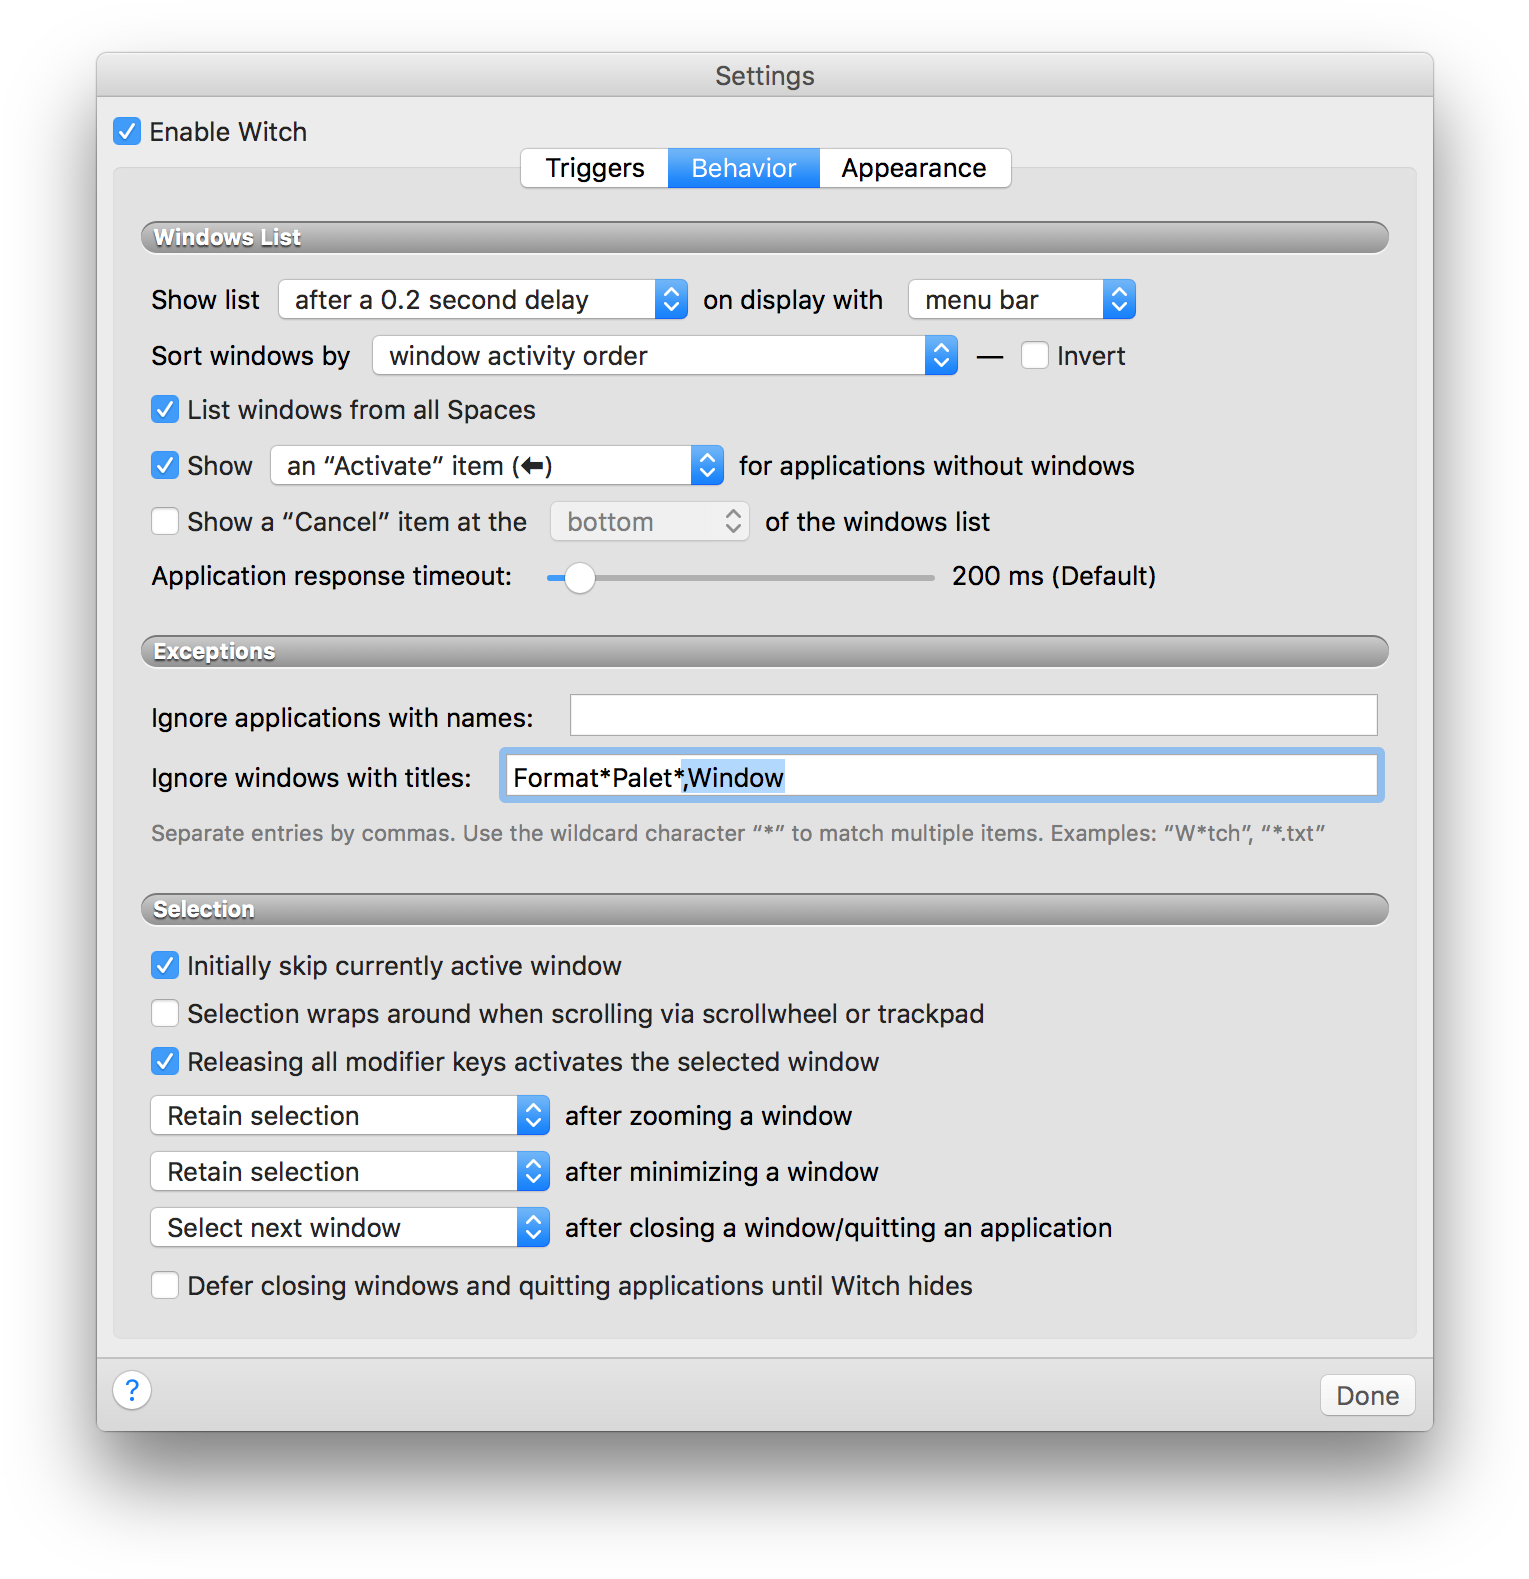Click in Ignore windows with titles field
Screen dimensions: 1529x1579
click(942, 776)
